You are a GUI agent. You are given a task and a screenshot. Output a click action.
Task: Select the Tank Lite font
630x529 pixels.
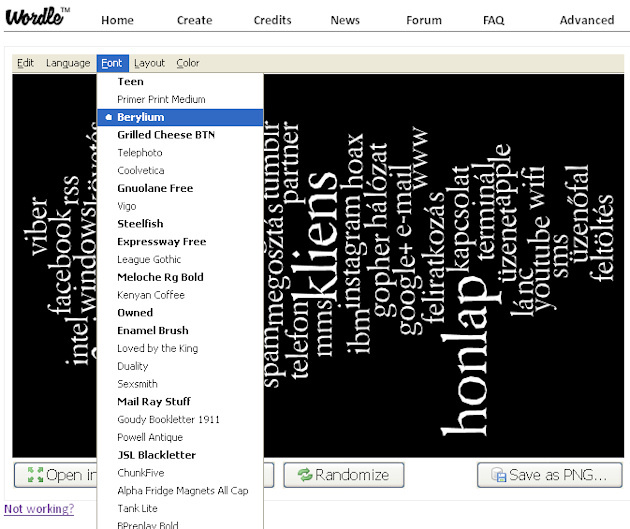point(180,509)
